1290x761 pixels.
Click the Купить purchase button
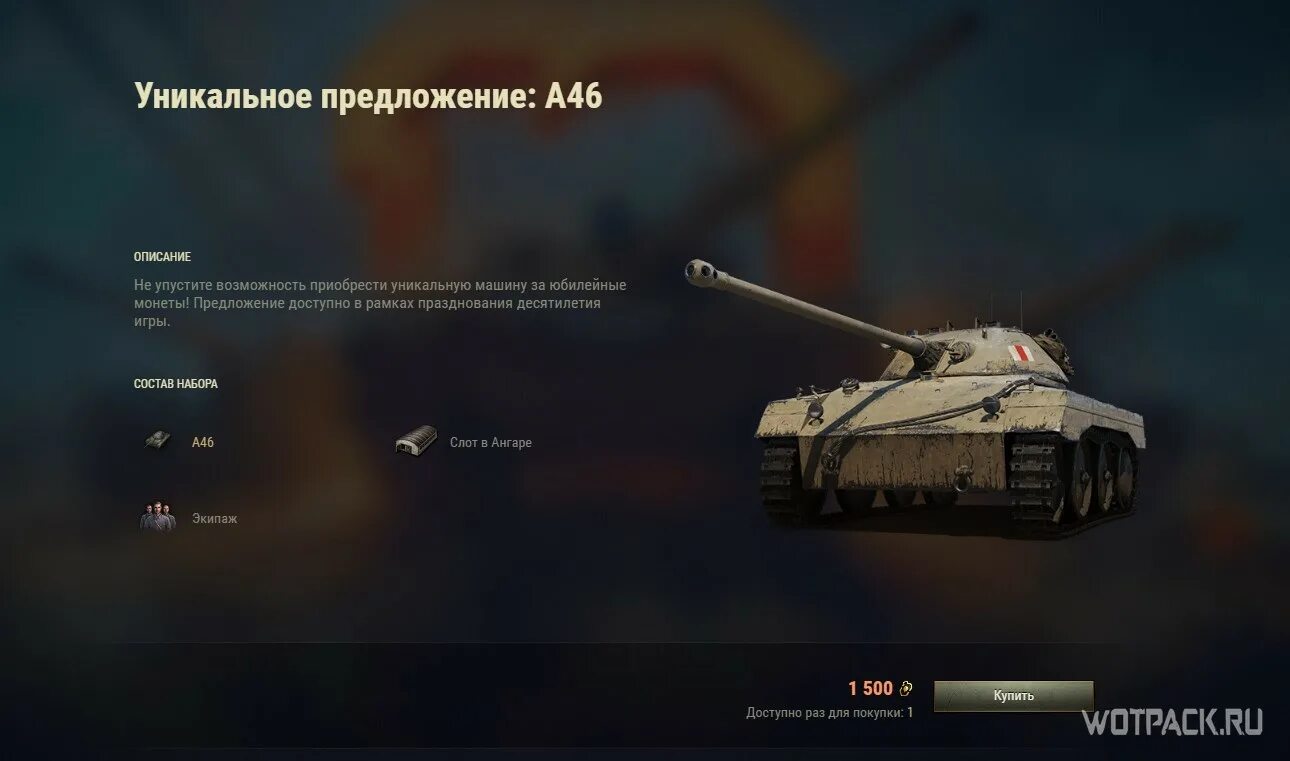point(1013,696)
